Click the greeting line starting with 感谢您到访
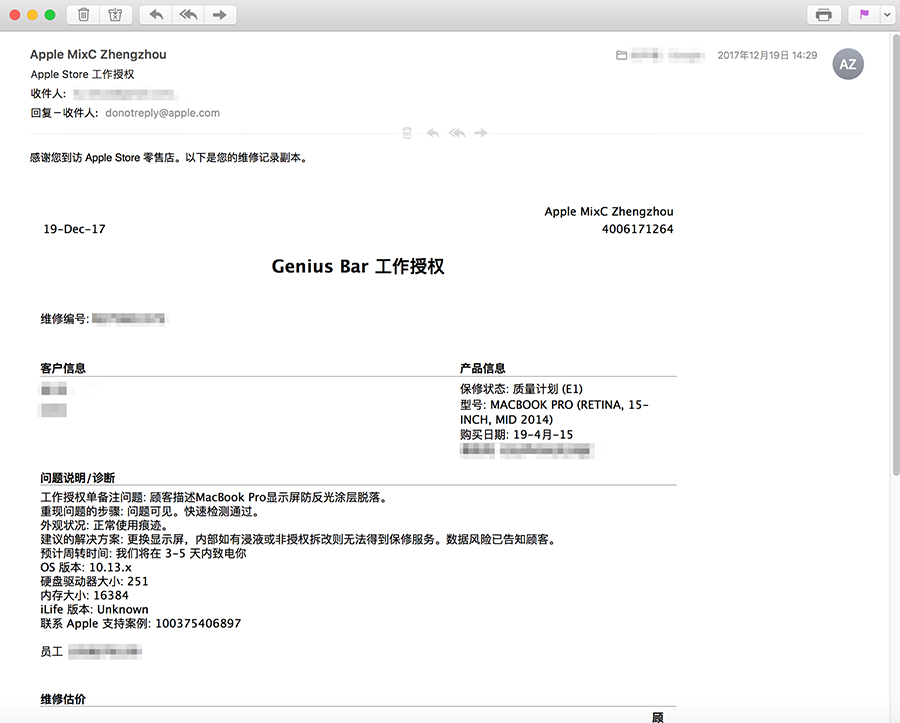 coord(169,158)
